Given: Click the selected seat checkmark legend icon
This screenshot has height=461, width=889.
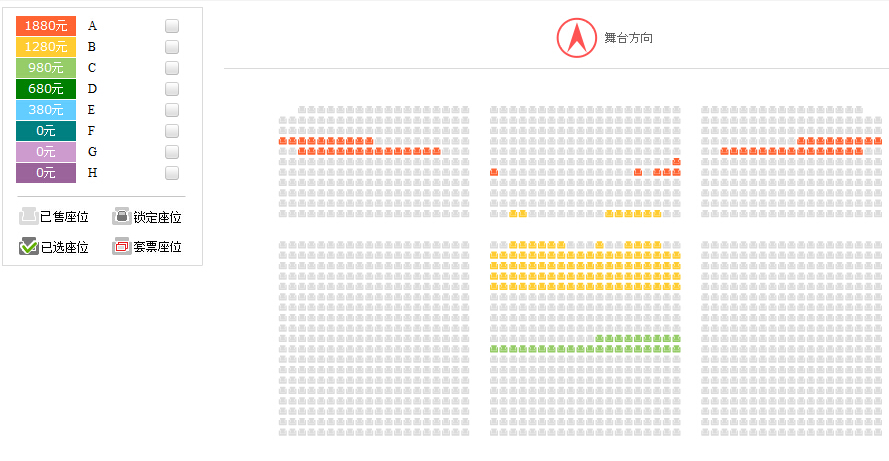Looking at the screenshot, I should [x=28, y=246].
